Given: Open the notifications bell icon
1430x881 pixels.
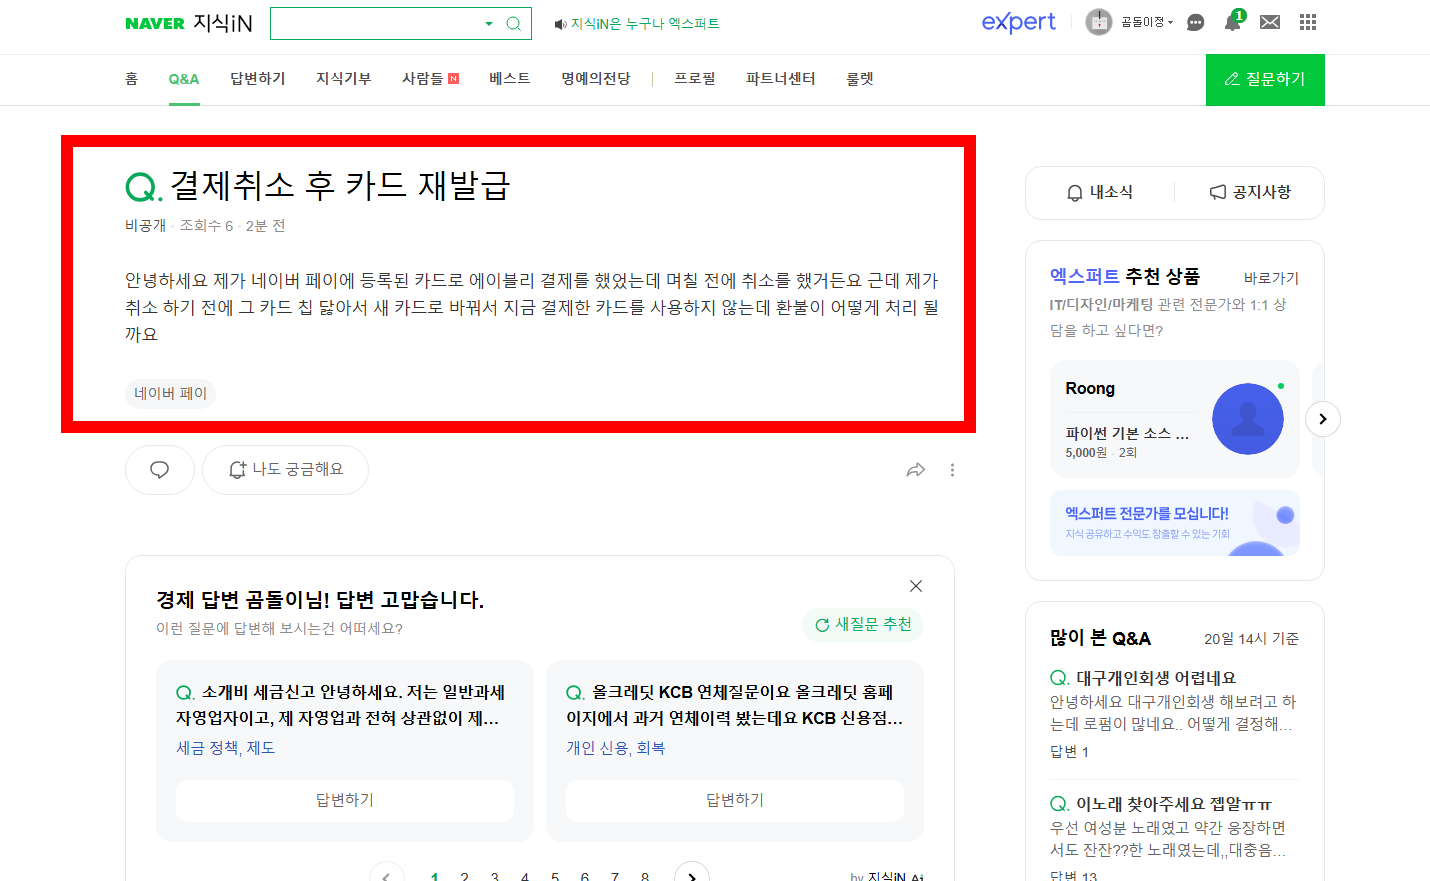Looking at the screenshot, I should point(1232,22).
